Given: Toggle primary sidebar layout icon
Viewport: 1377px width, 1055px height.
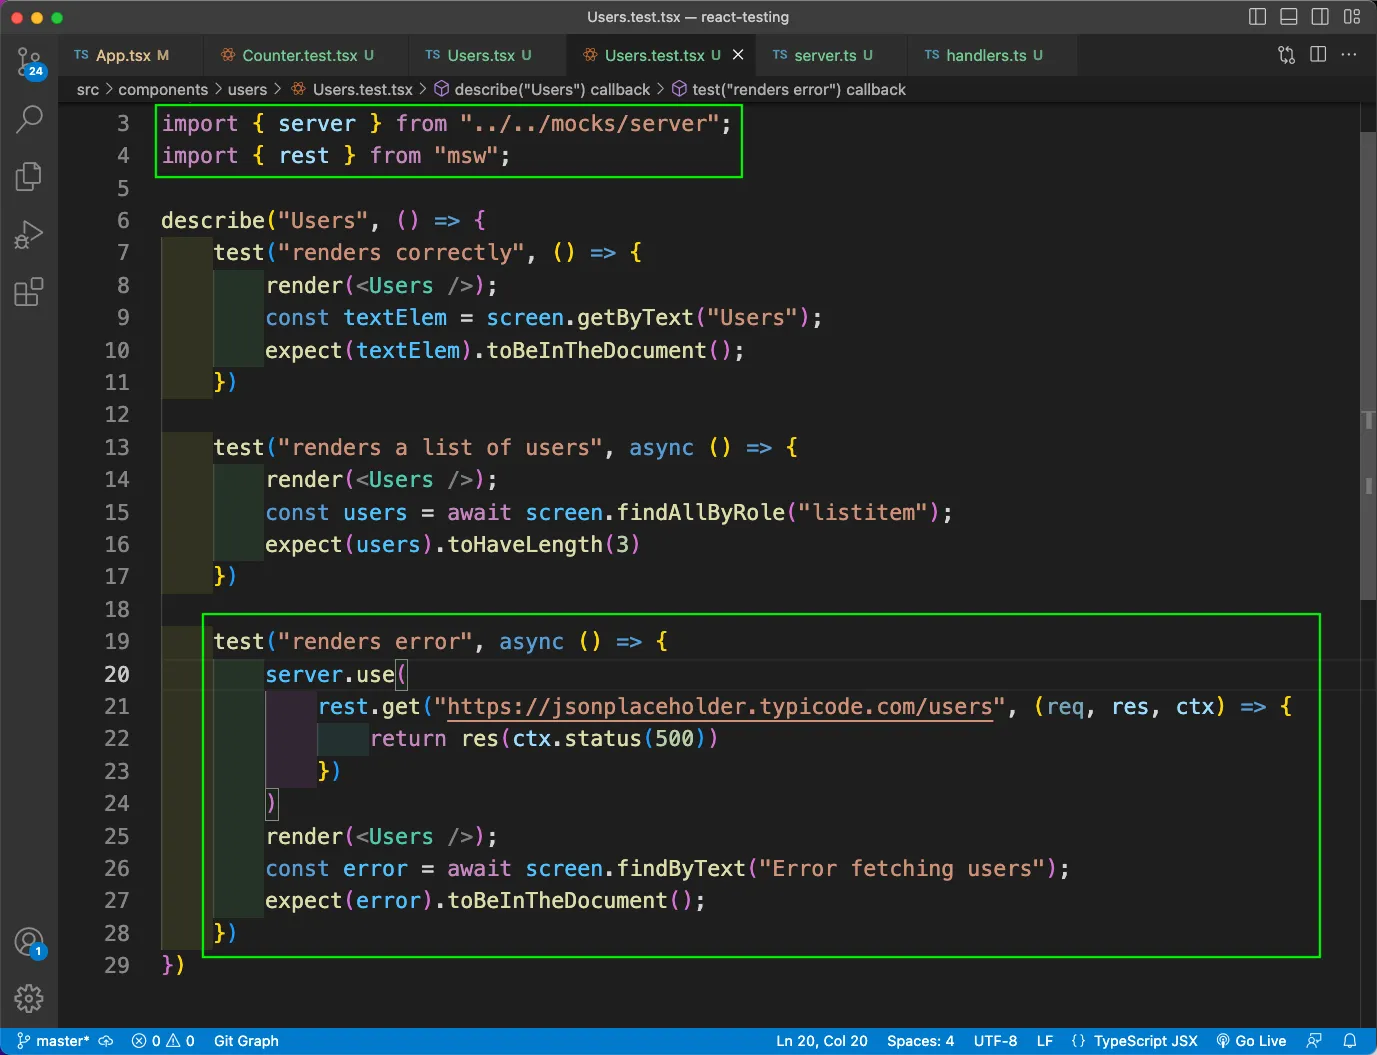Looking at the screenshot, I should (1258, 17).
